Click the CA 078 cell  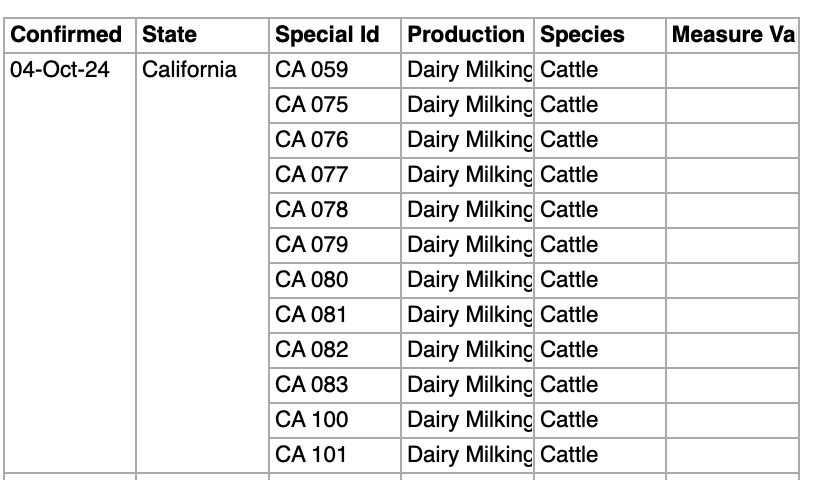point(312,210)
